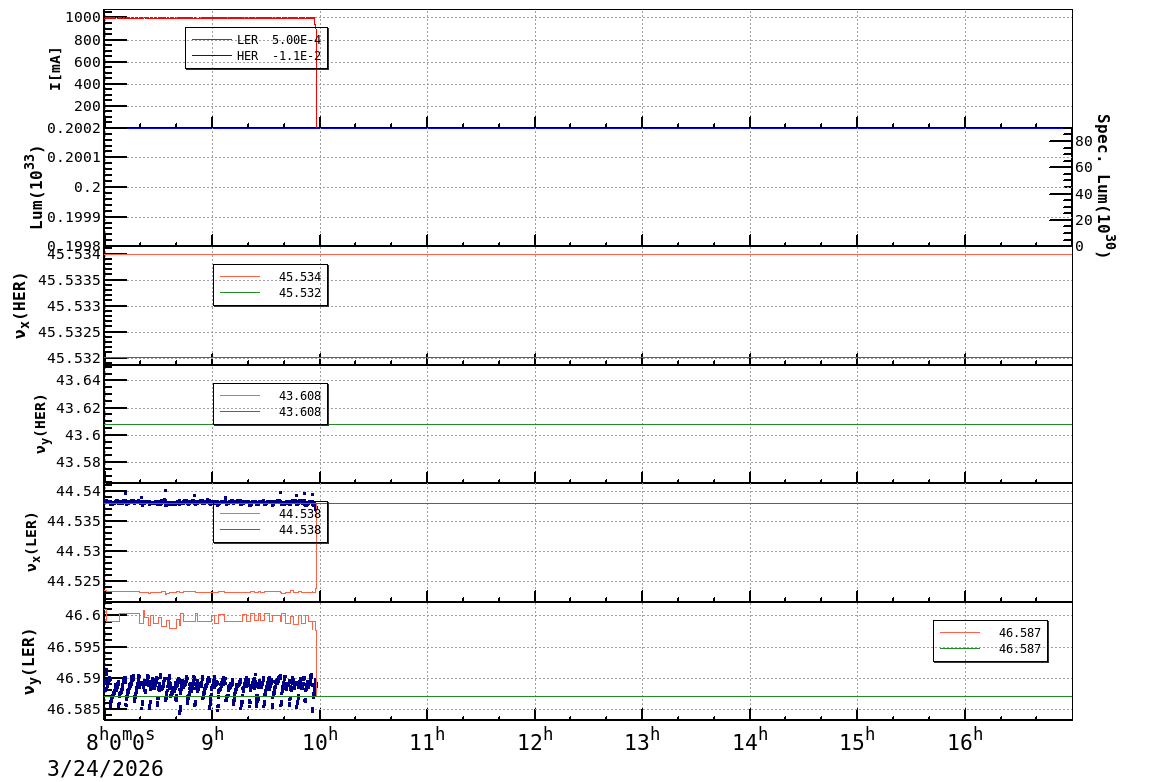Click the I[mA] vertical axis title
The height and width of the screenshot is (782, 1154).
tap(56, 68)
